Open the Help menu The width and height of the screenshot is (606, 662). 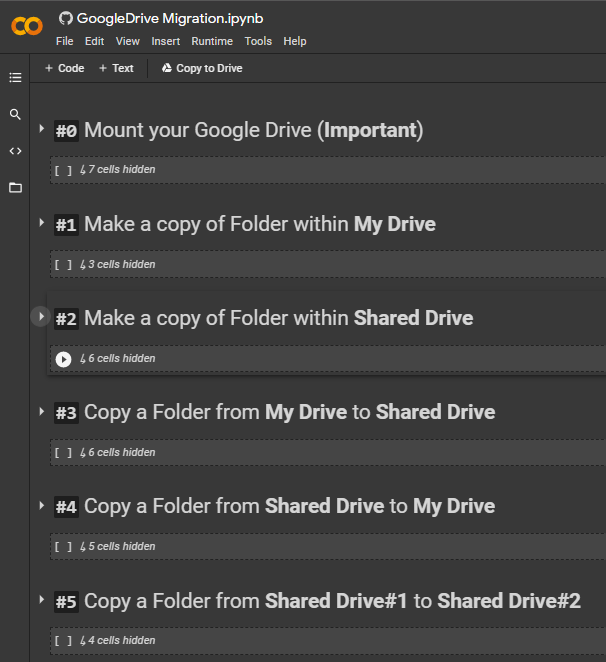pyautogui.click(x=295, y=41)
